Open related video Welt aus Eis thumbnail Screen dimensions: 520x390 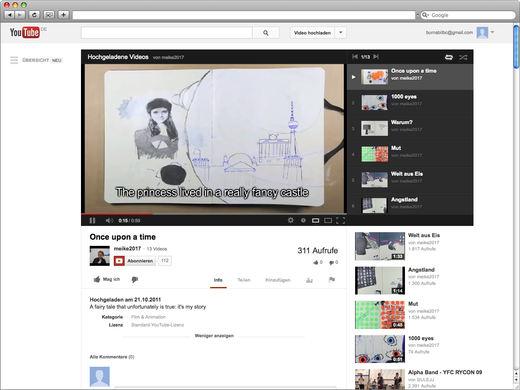point(380,246)
